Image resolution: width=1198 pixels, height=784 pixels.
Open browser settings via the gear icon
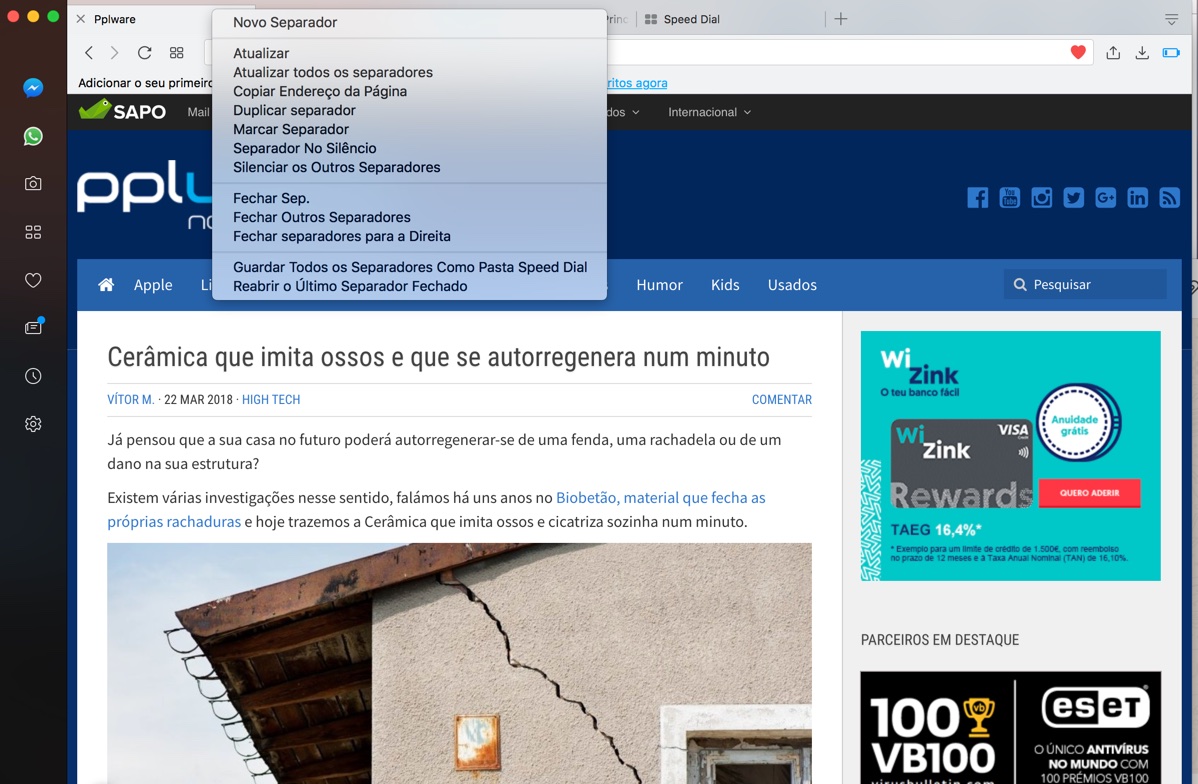point(33,423)
